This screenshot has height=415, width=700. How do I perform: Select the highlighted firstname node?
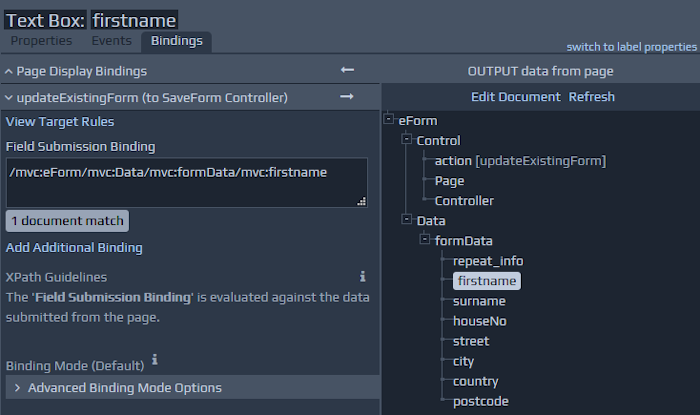(487, 281)
